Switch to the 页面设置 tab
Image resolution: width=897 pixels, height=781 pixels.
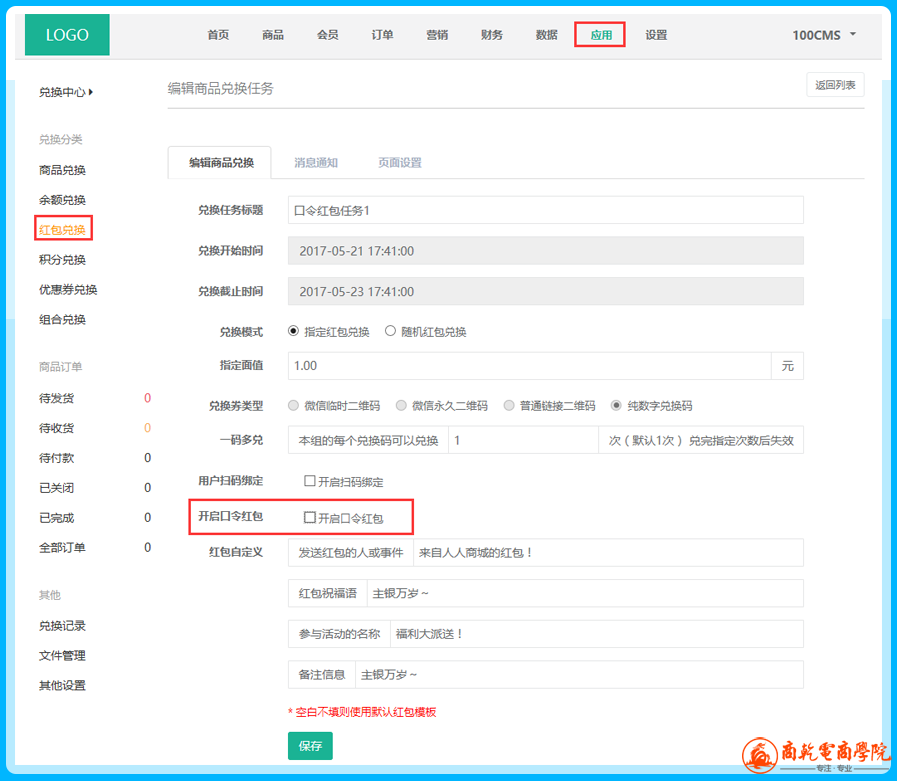pos(399,163)
